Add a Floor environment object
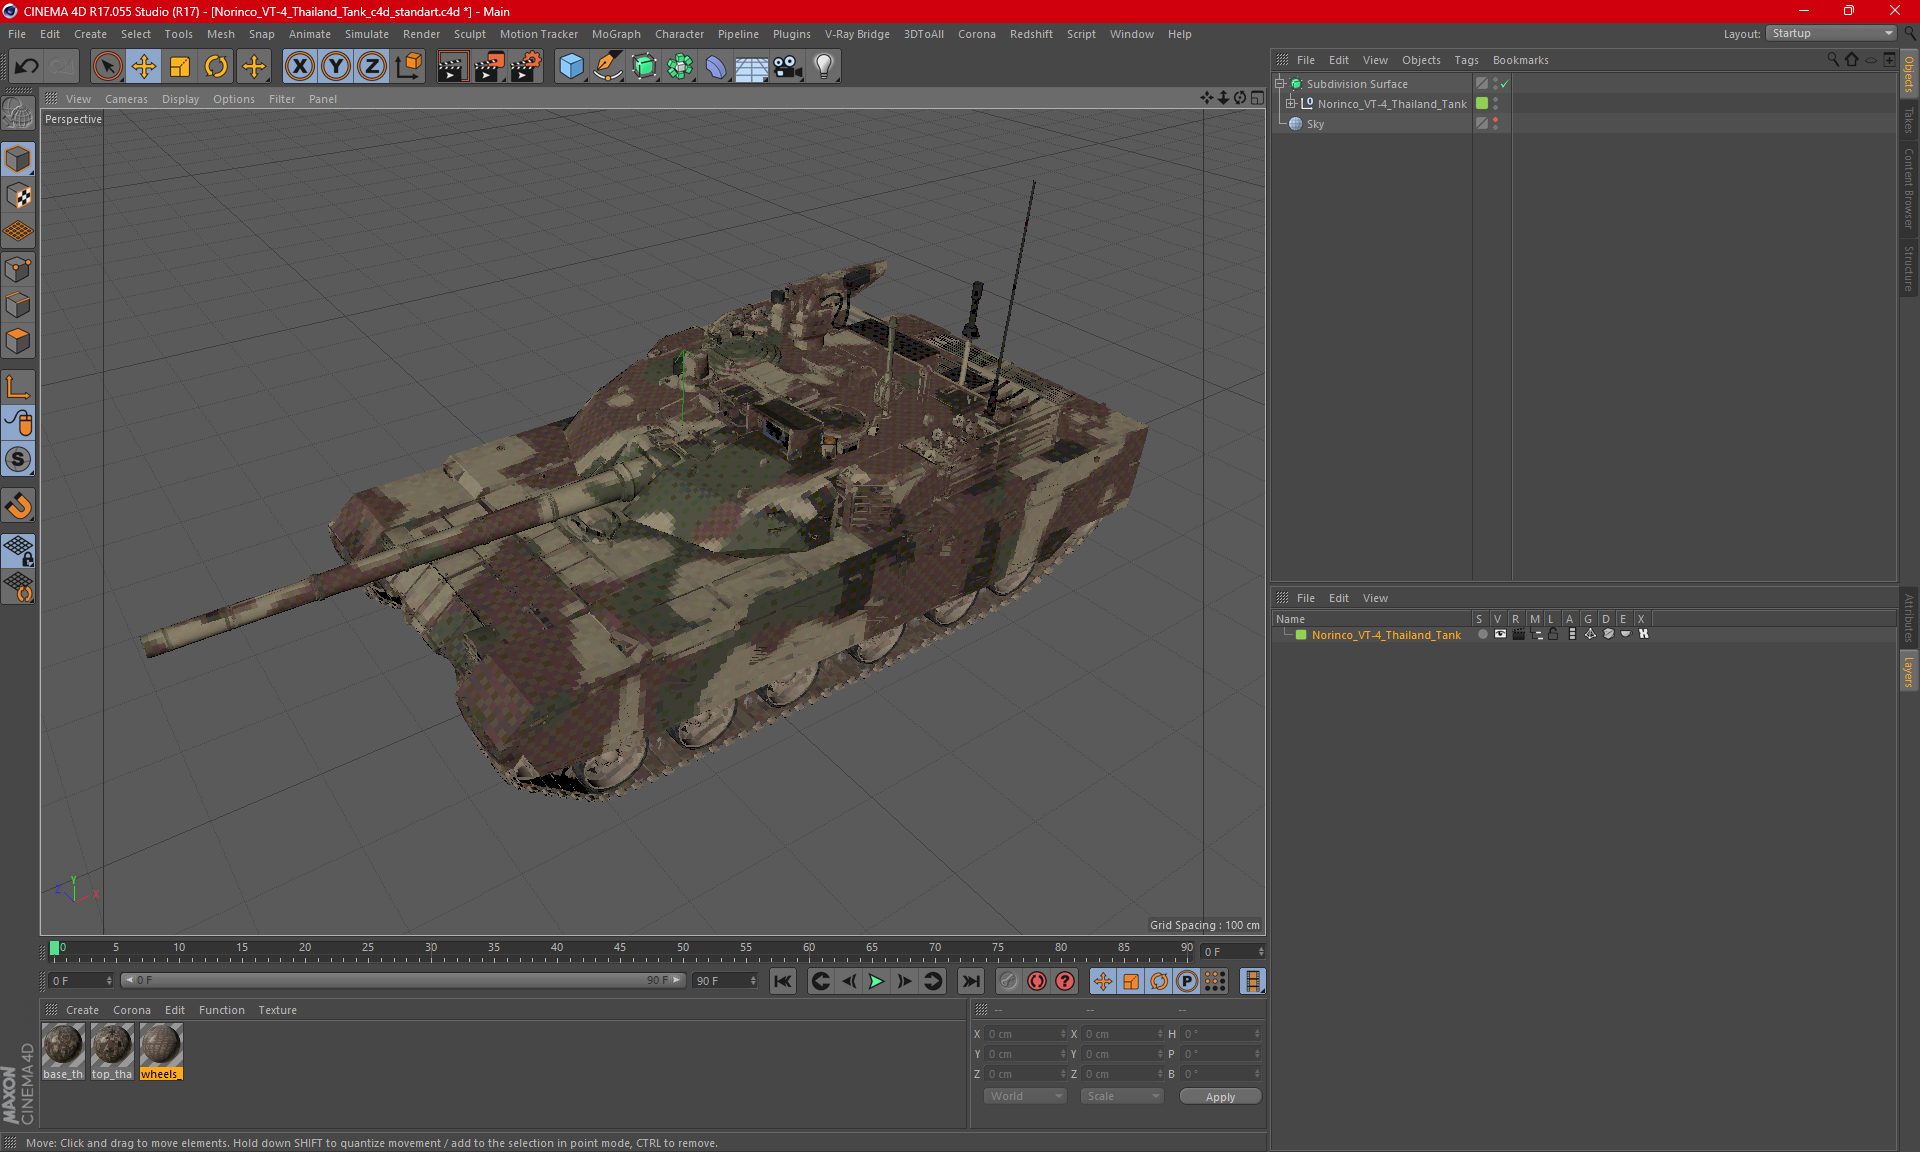 tap(752, 67)
